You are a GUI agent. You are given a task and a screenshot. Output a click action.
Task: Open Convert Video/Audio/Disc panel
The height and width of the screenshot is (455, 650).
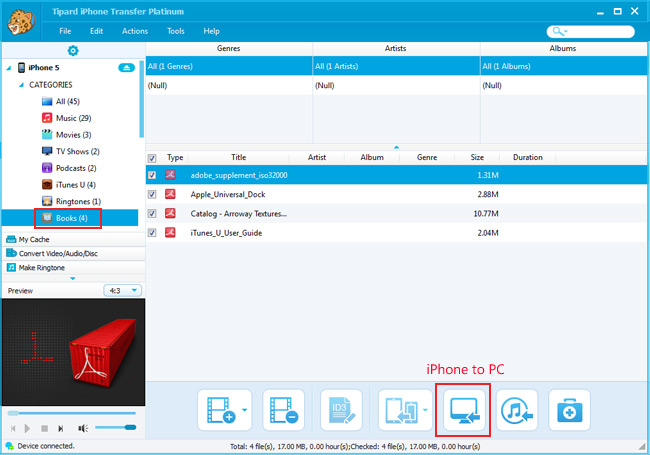(x=74, y=254)
